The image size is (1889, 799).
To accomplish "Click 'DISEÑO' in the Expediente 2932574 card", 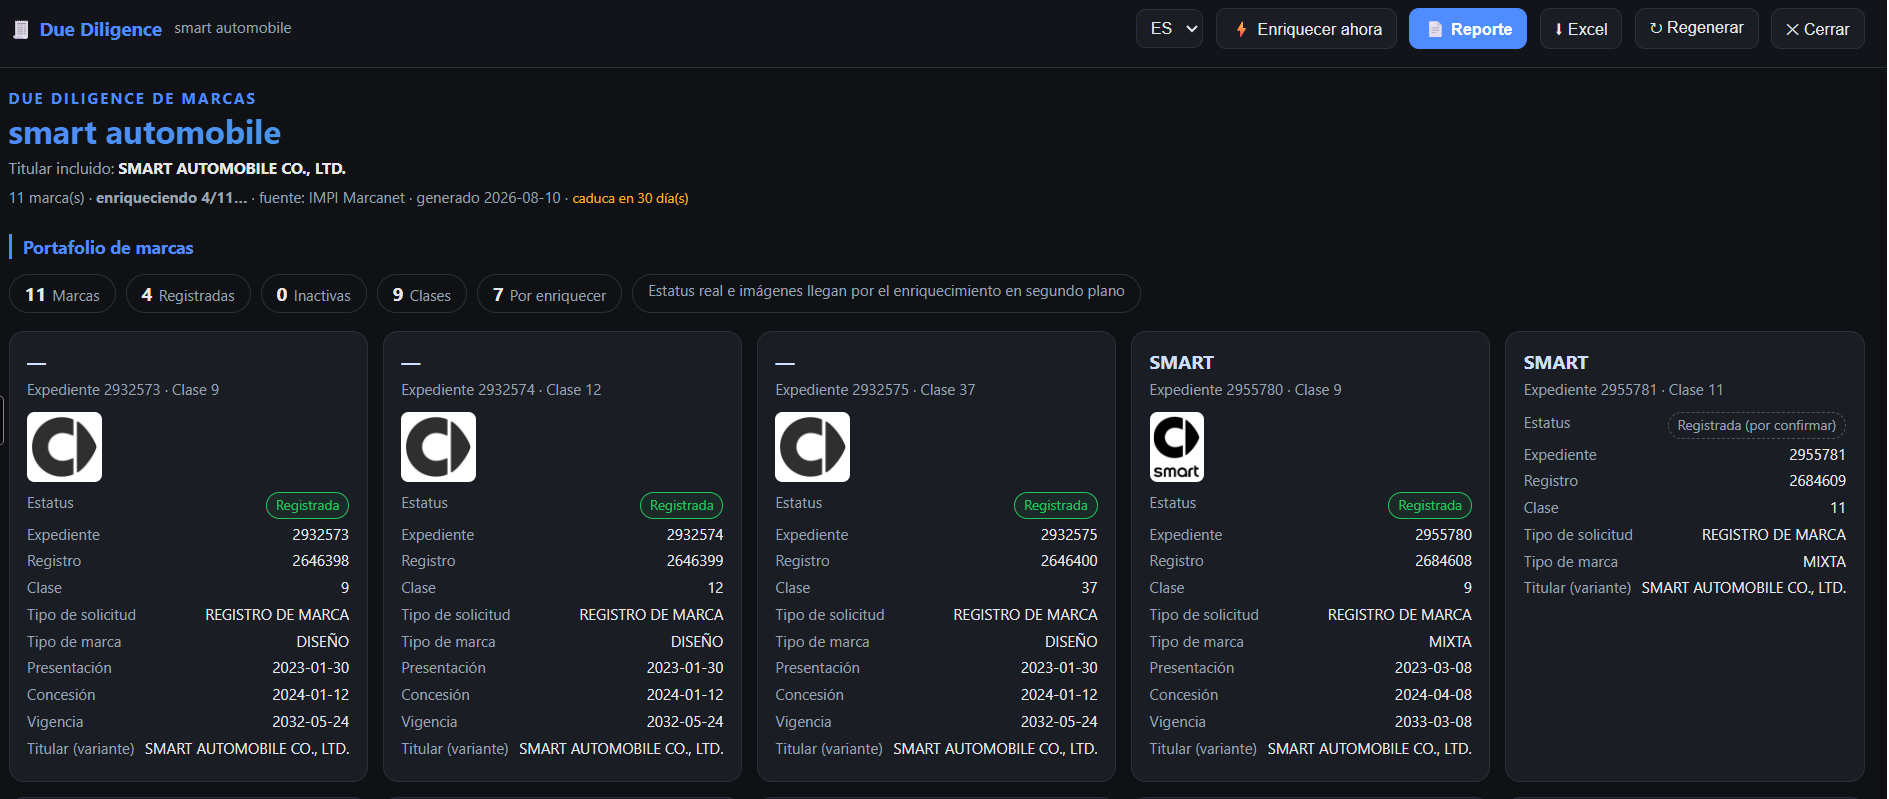I will point(697,642).
